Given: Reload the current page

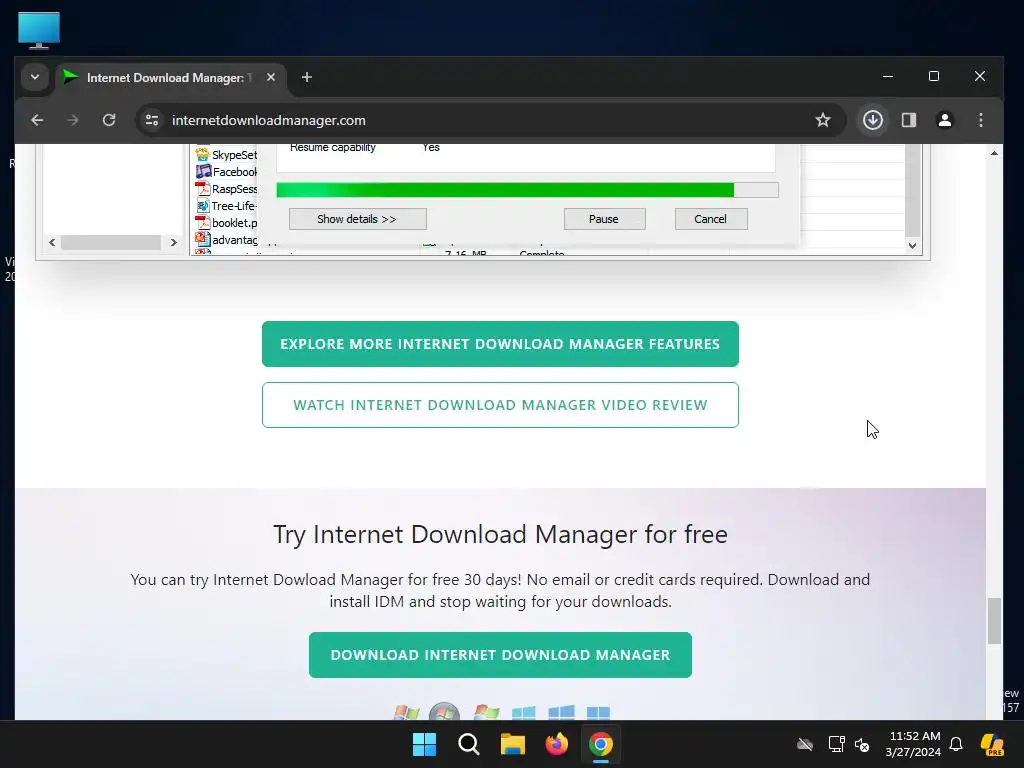Looking at the screenshot, I should coord(109,120).
